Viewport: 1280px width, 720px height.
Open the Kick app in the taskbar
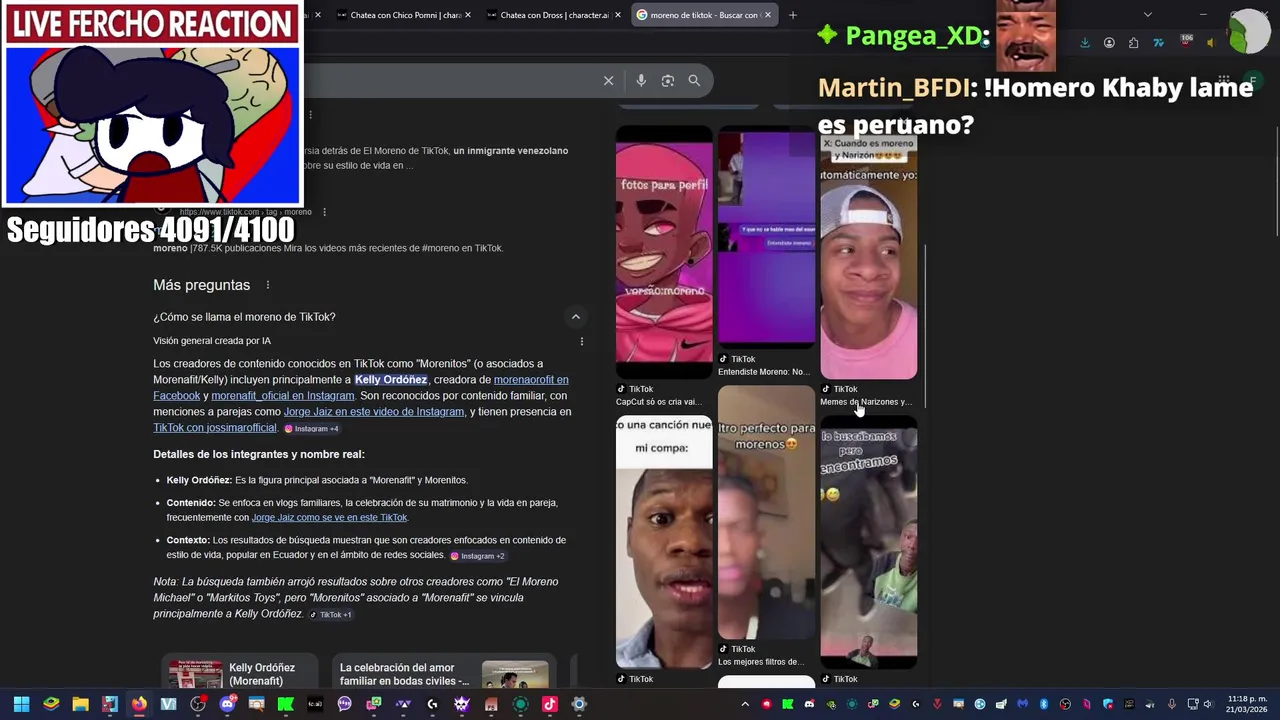[285, 704]
